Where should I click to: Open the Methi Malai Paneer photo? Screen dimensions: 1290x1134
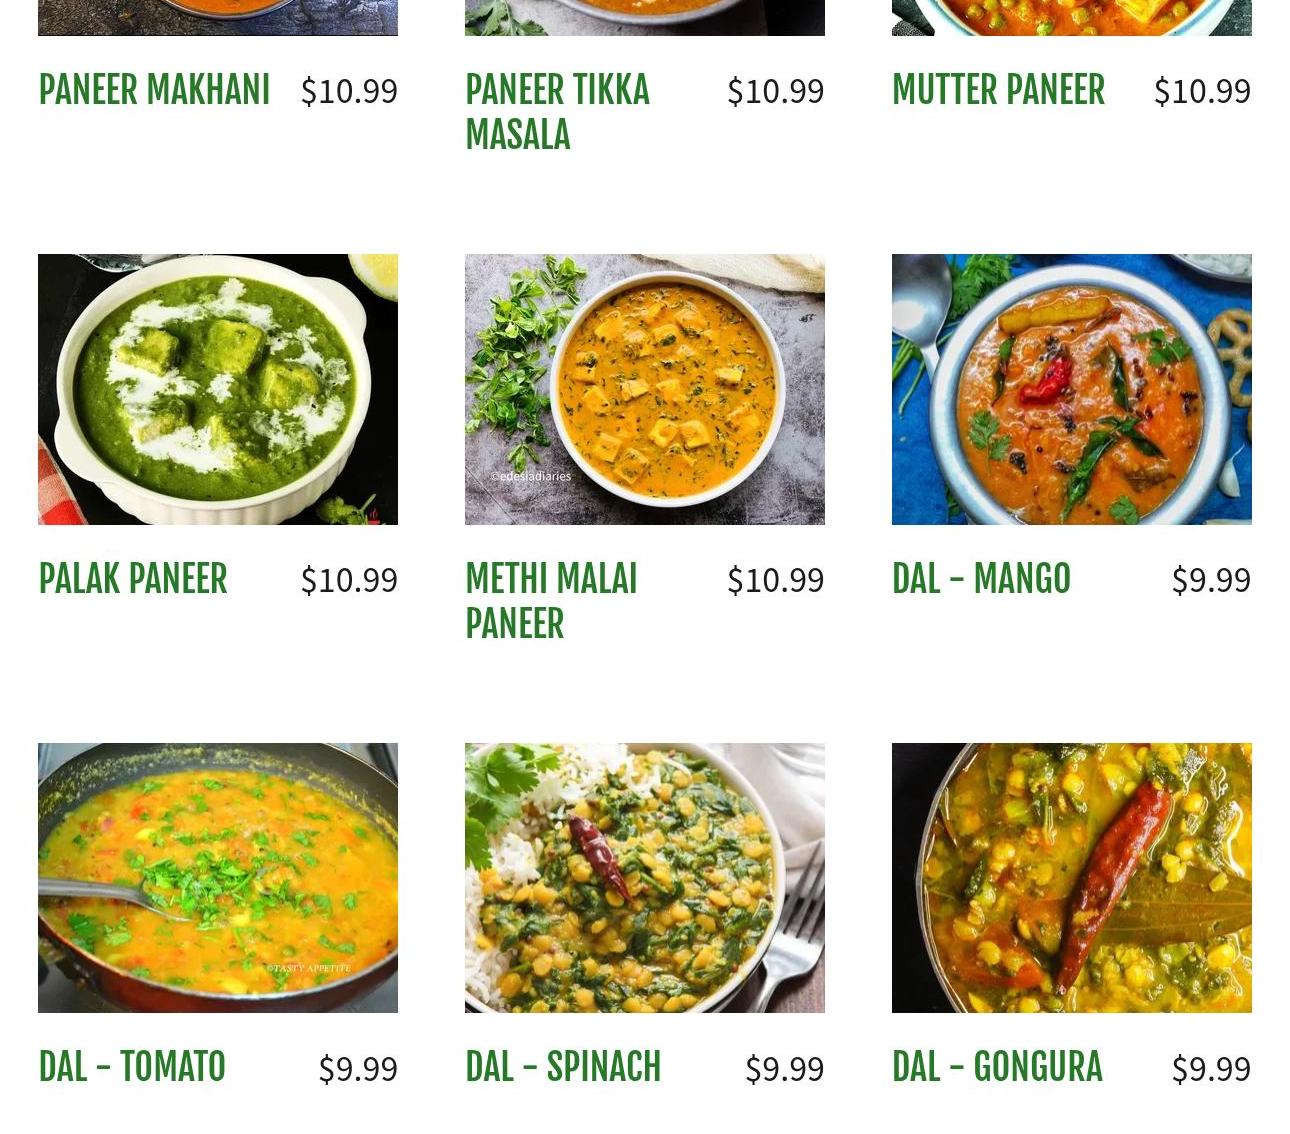point(645,389)
